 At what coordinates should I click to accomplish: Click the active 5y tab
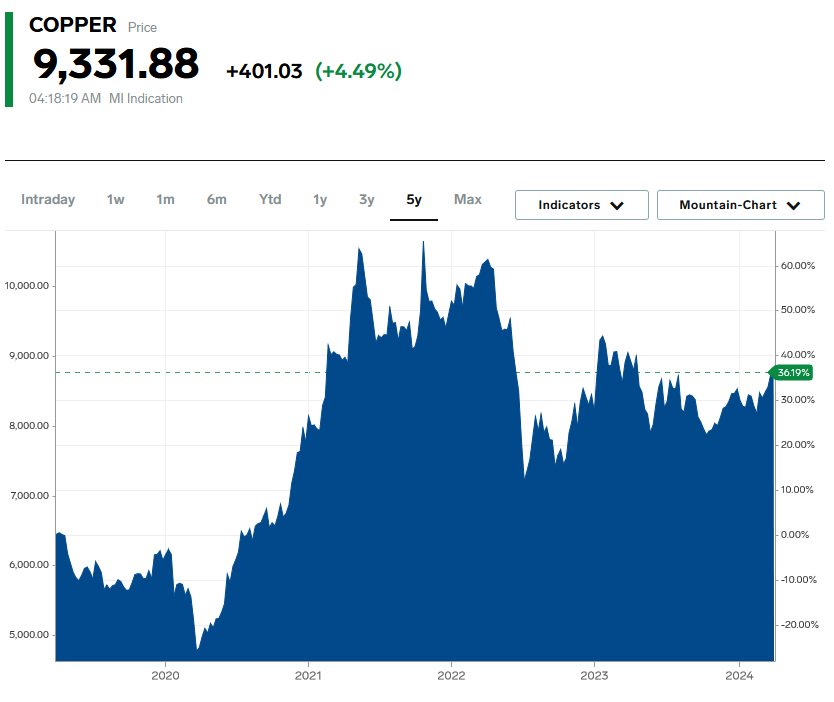pos(414,199)
